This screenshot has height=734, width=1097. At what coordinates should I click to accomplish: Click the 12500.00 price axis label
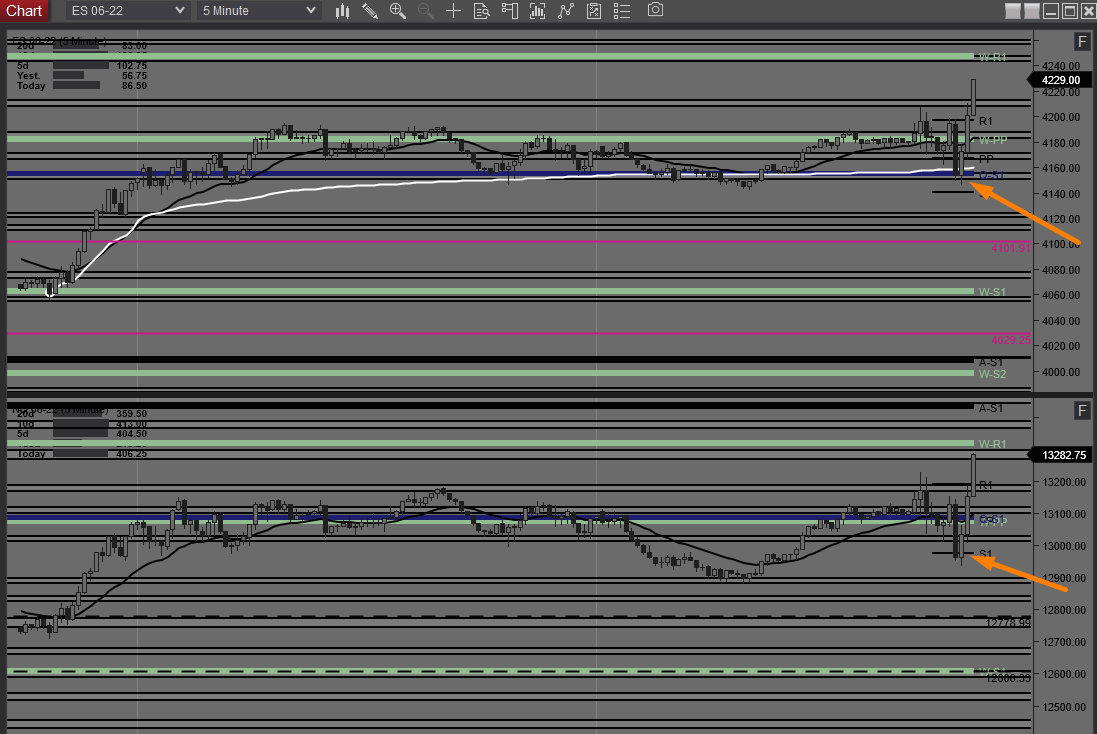tap(1063, 707)
